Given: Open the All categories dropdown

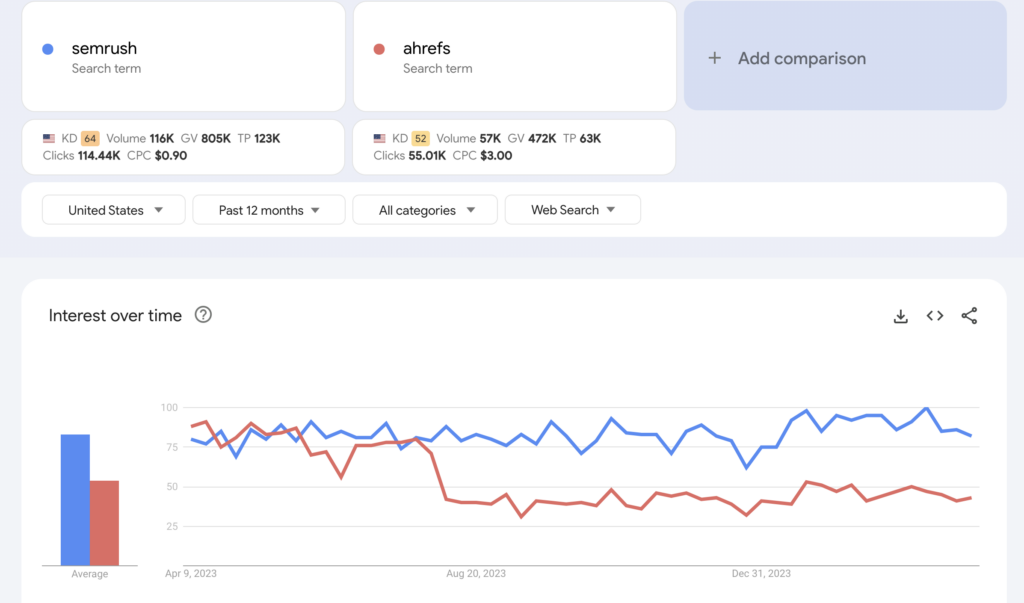Looking at the screenshot, I should (x=424, y=210).
